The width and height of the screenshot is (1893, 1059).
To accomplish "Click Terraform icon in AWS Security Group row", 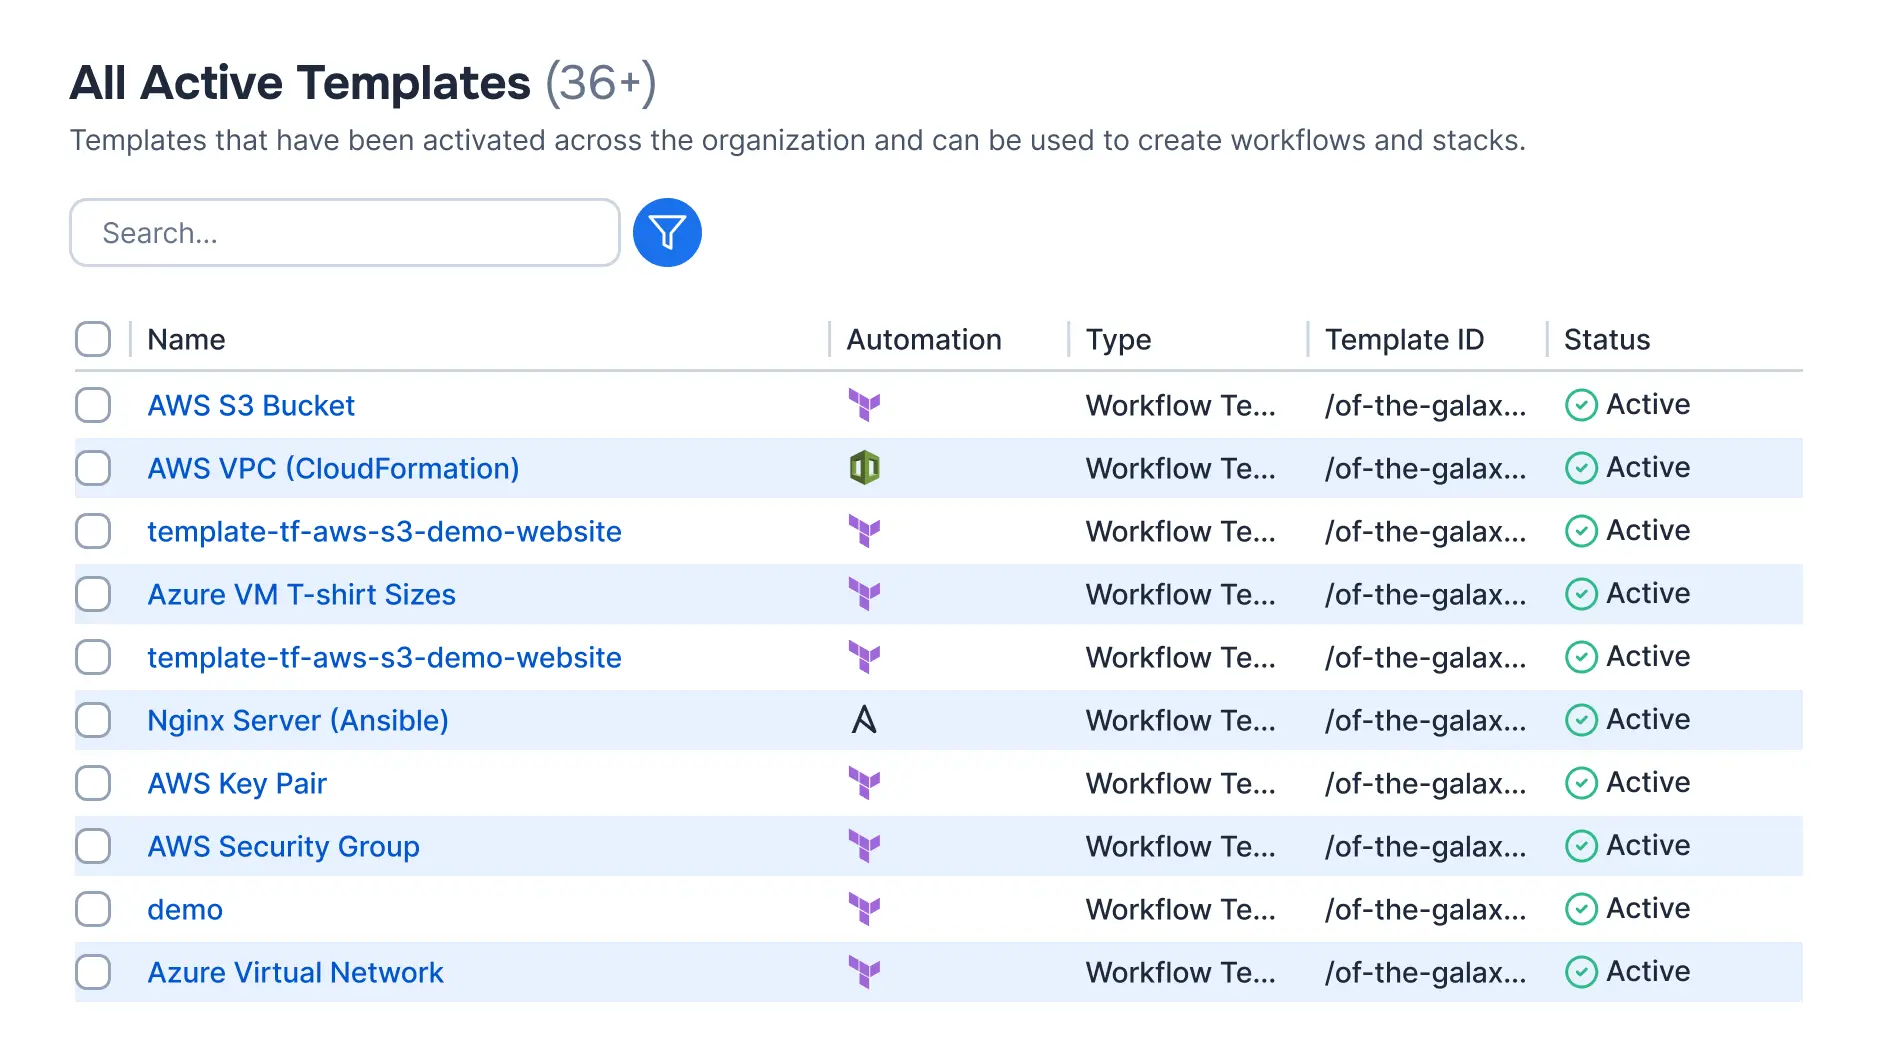I will click(x=864, y=846).
